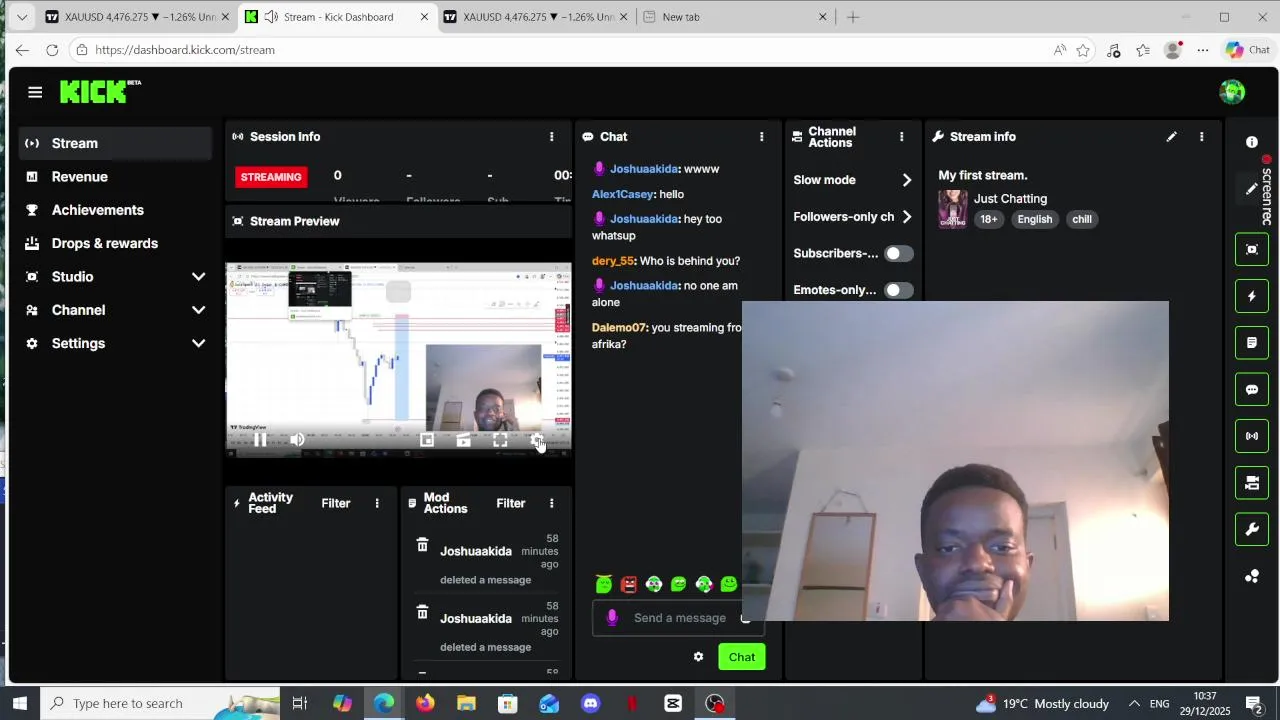Open the info icon in the right sidebar

click(x=1252, y=142)
